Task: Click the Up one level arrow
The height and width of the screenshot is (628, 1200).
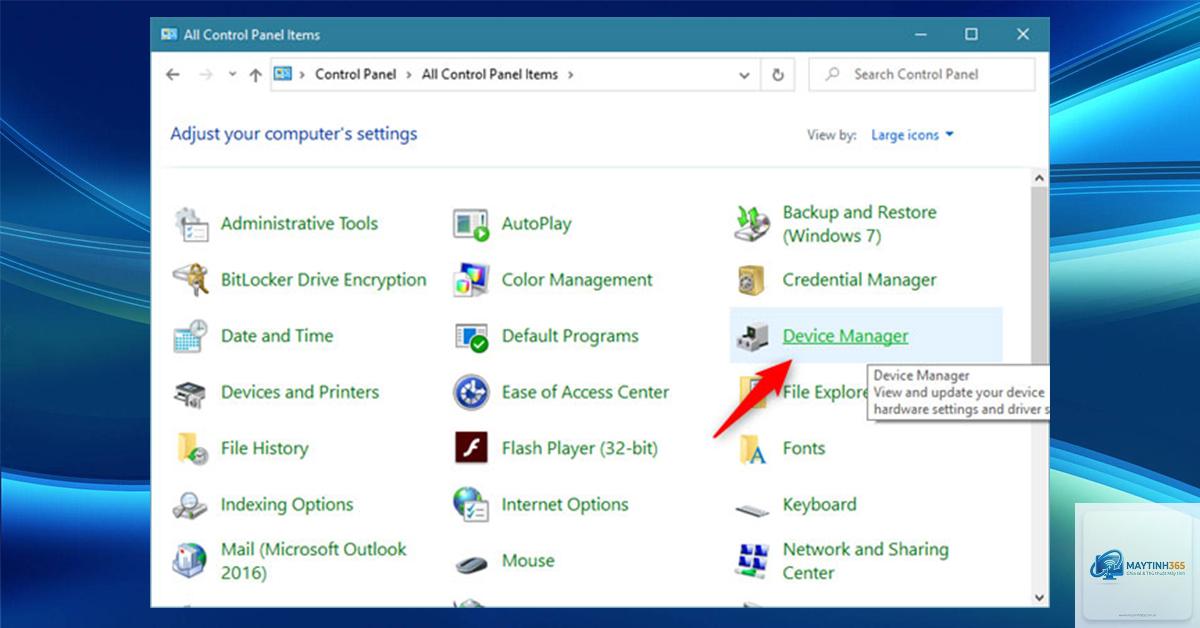Action: [x=255, y=74]
